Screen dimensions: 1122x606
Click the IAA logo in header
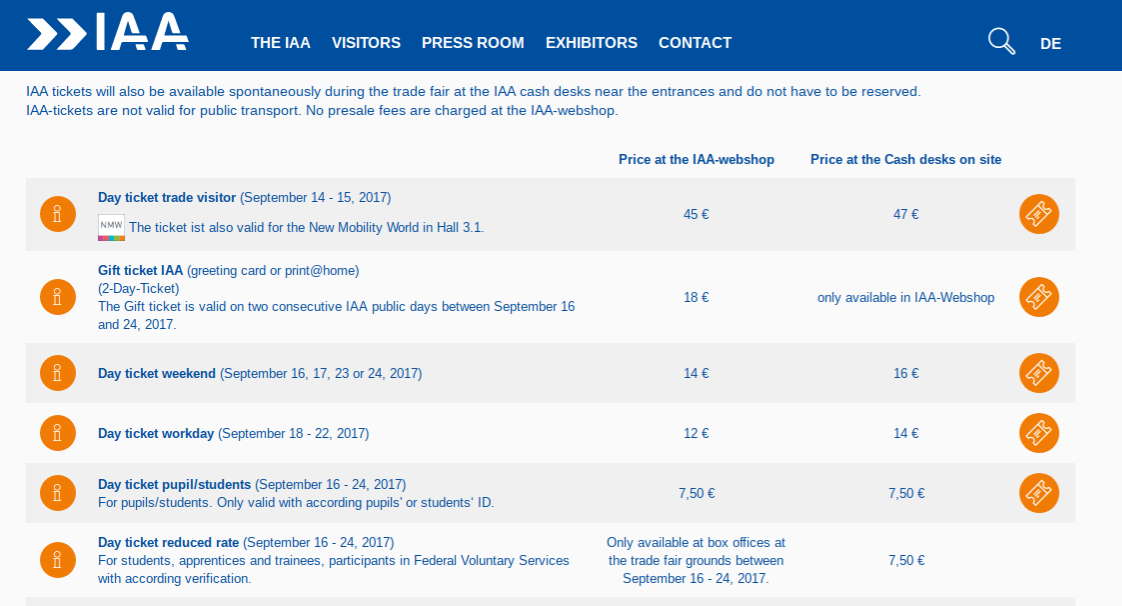pyautogui.click(x=107, y=33)
